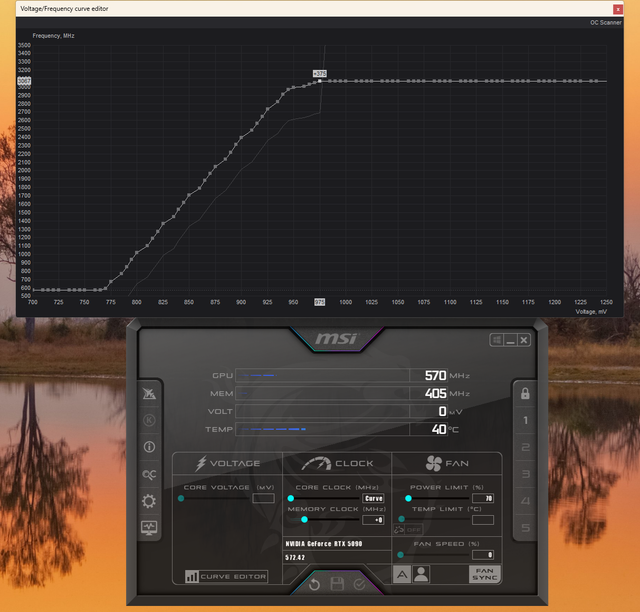
Task: Click the temp limit value field
Action: [x=483, y=520]
